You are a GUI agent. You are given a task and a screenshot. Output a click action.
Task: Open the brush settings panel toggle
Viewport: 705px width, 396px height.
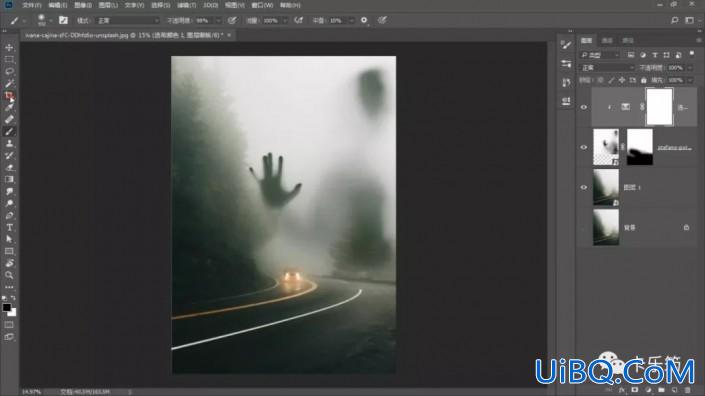click(x=63, y=20)
